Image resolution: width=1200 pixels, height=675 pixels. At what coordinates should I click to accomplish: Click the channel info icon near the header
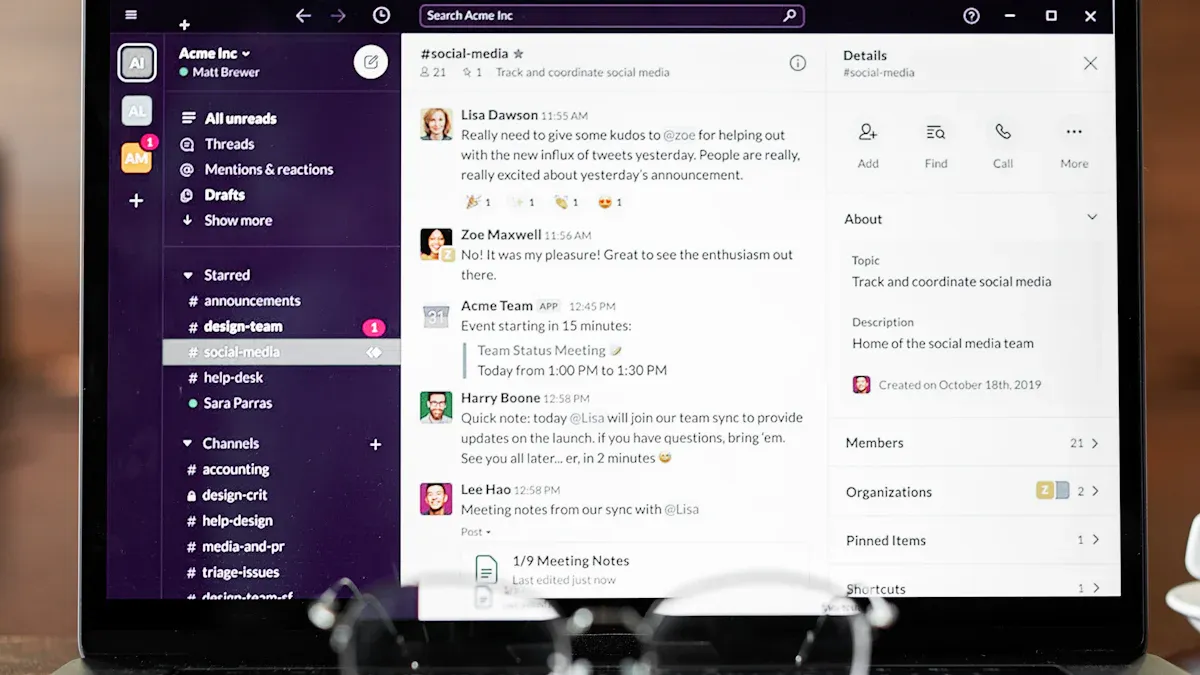point(798,62)
